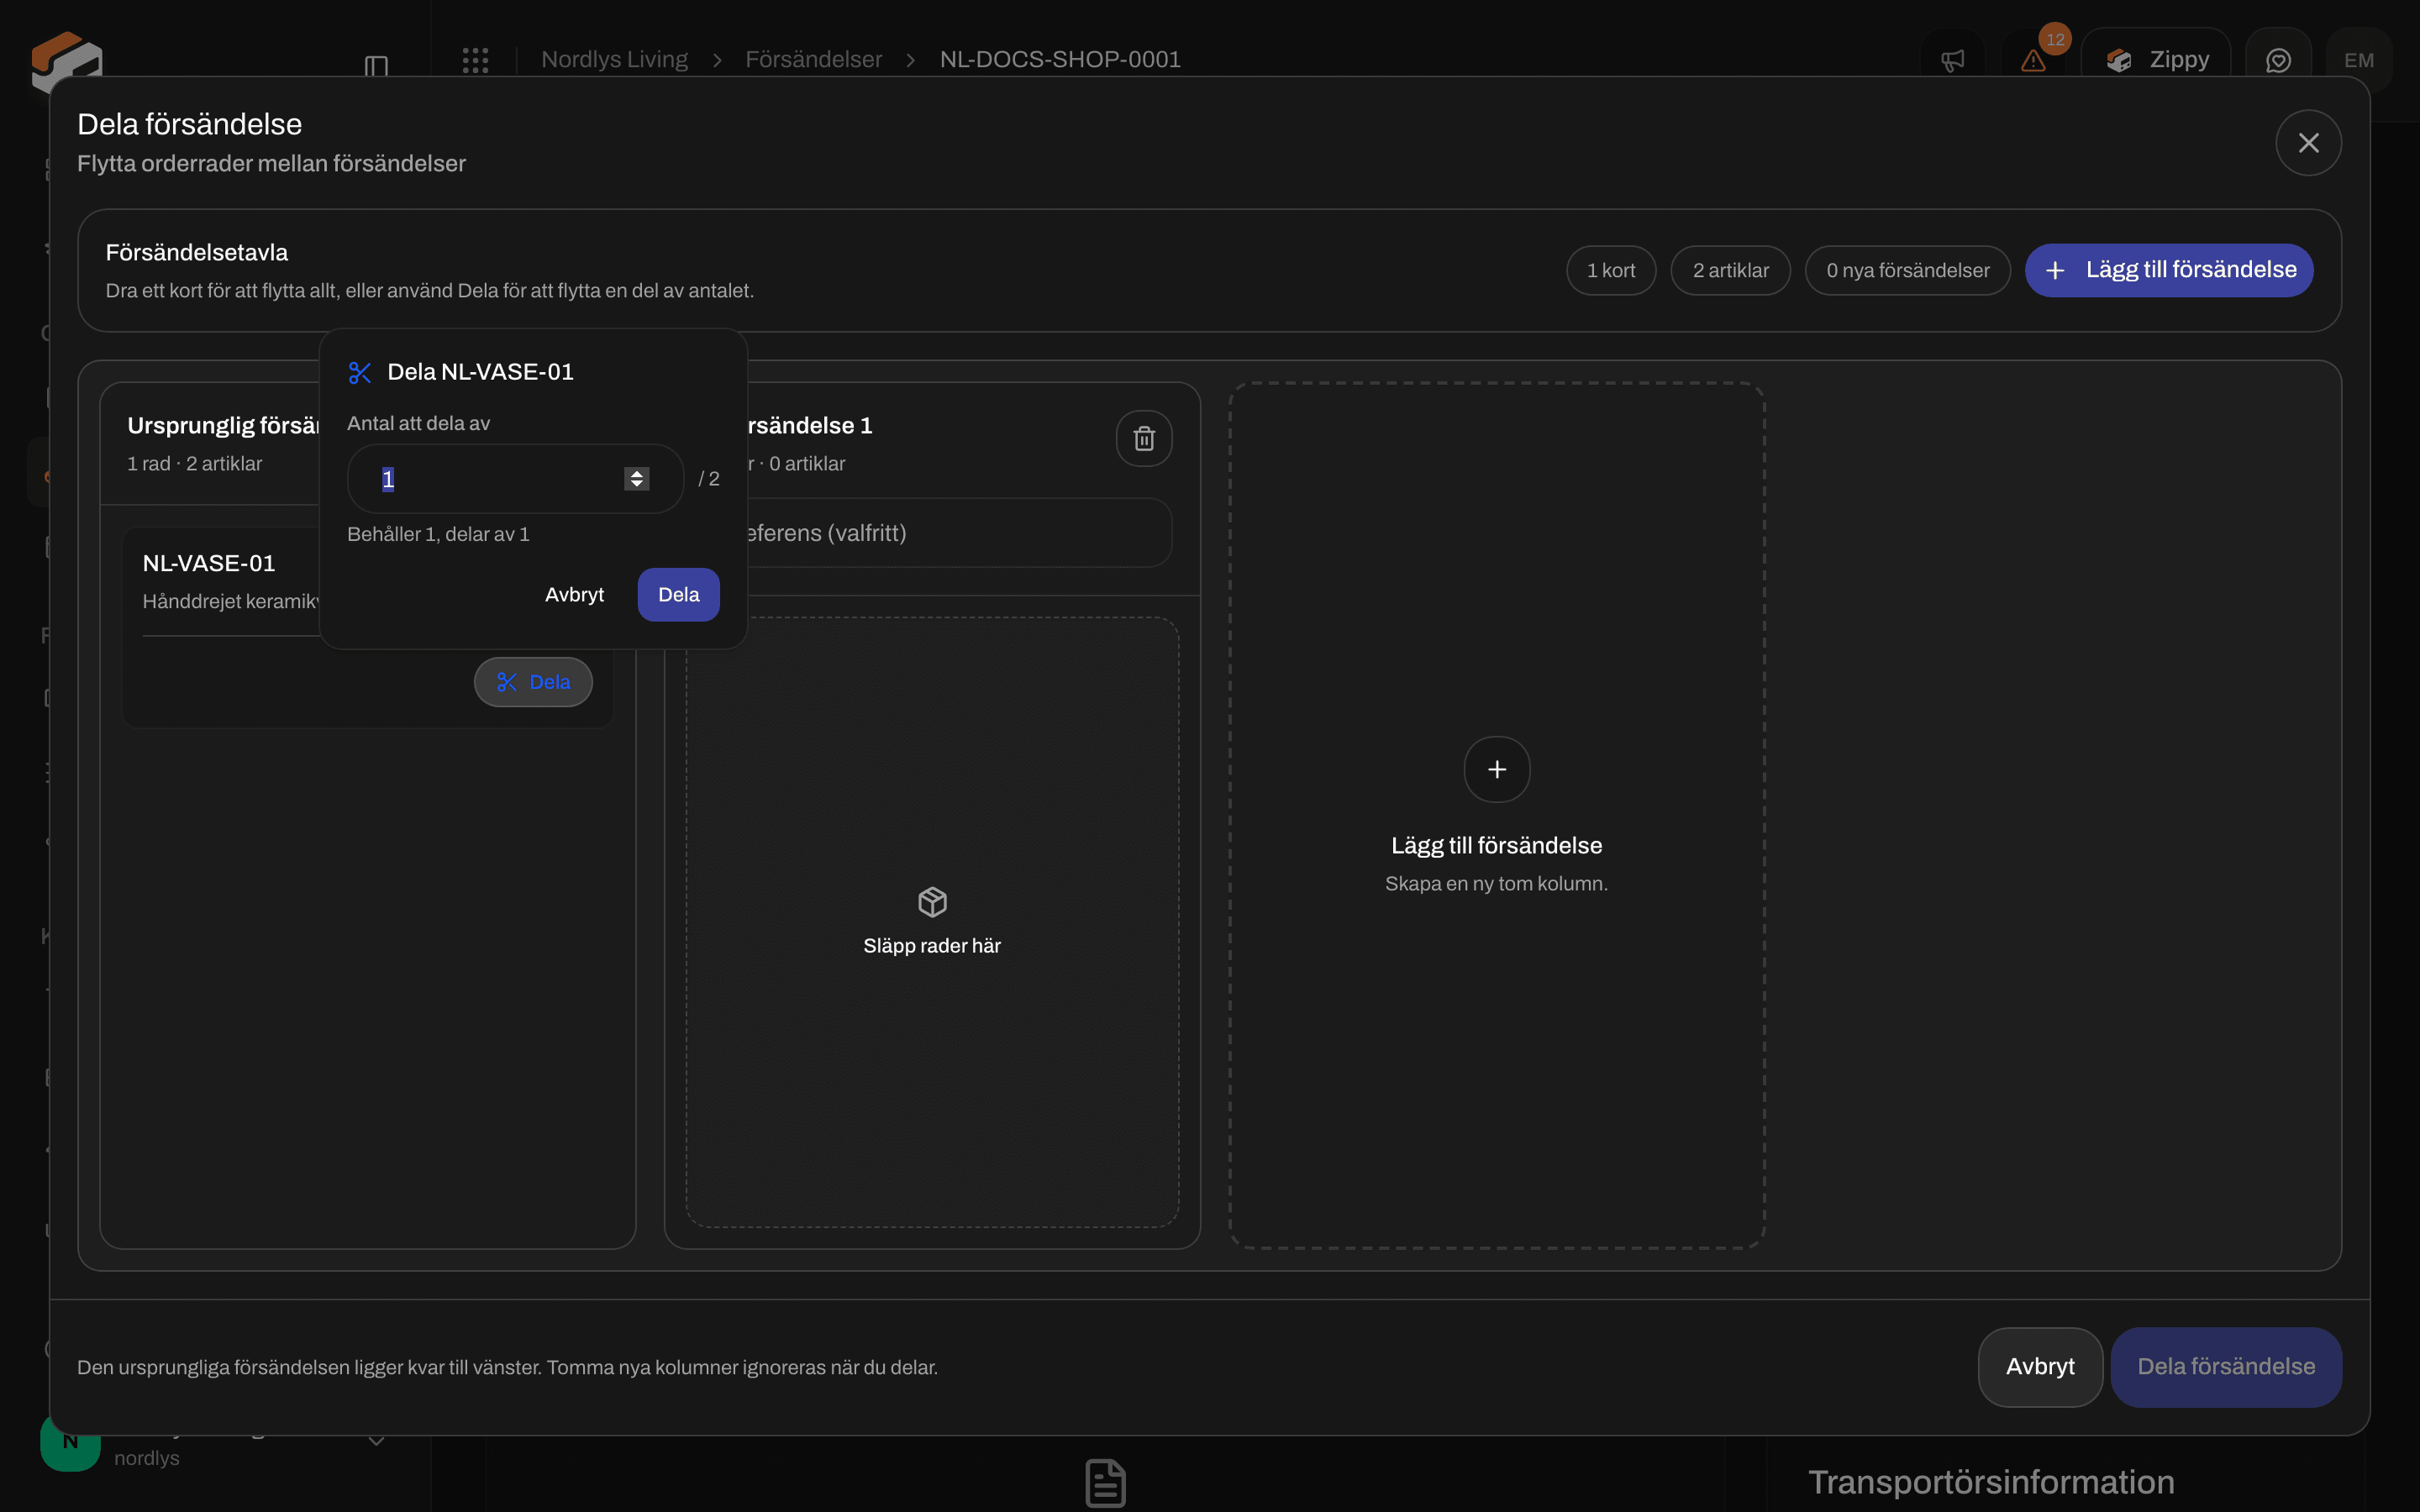
Task: Open the alerts warning icon
Action: click(x=2033, y=60)
